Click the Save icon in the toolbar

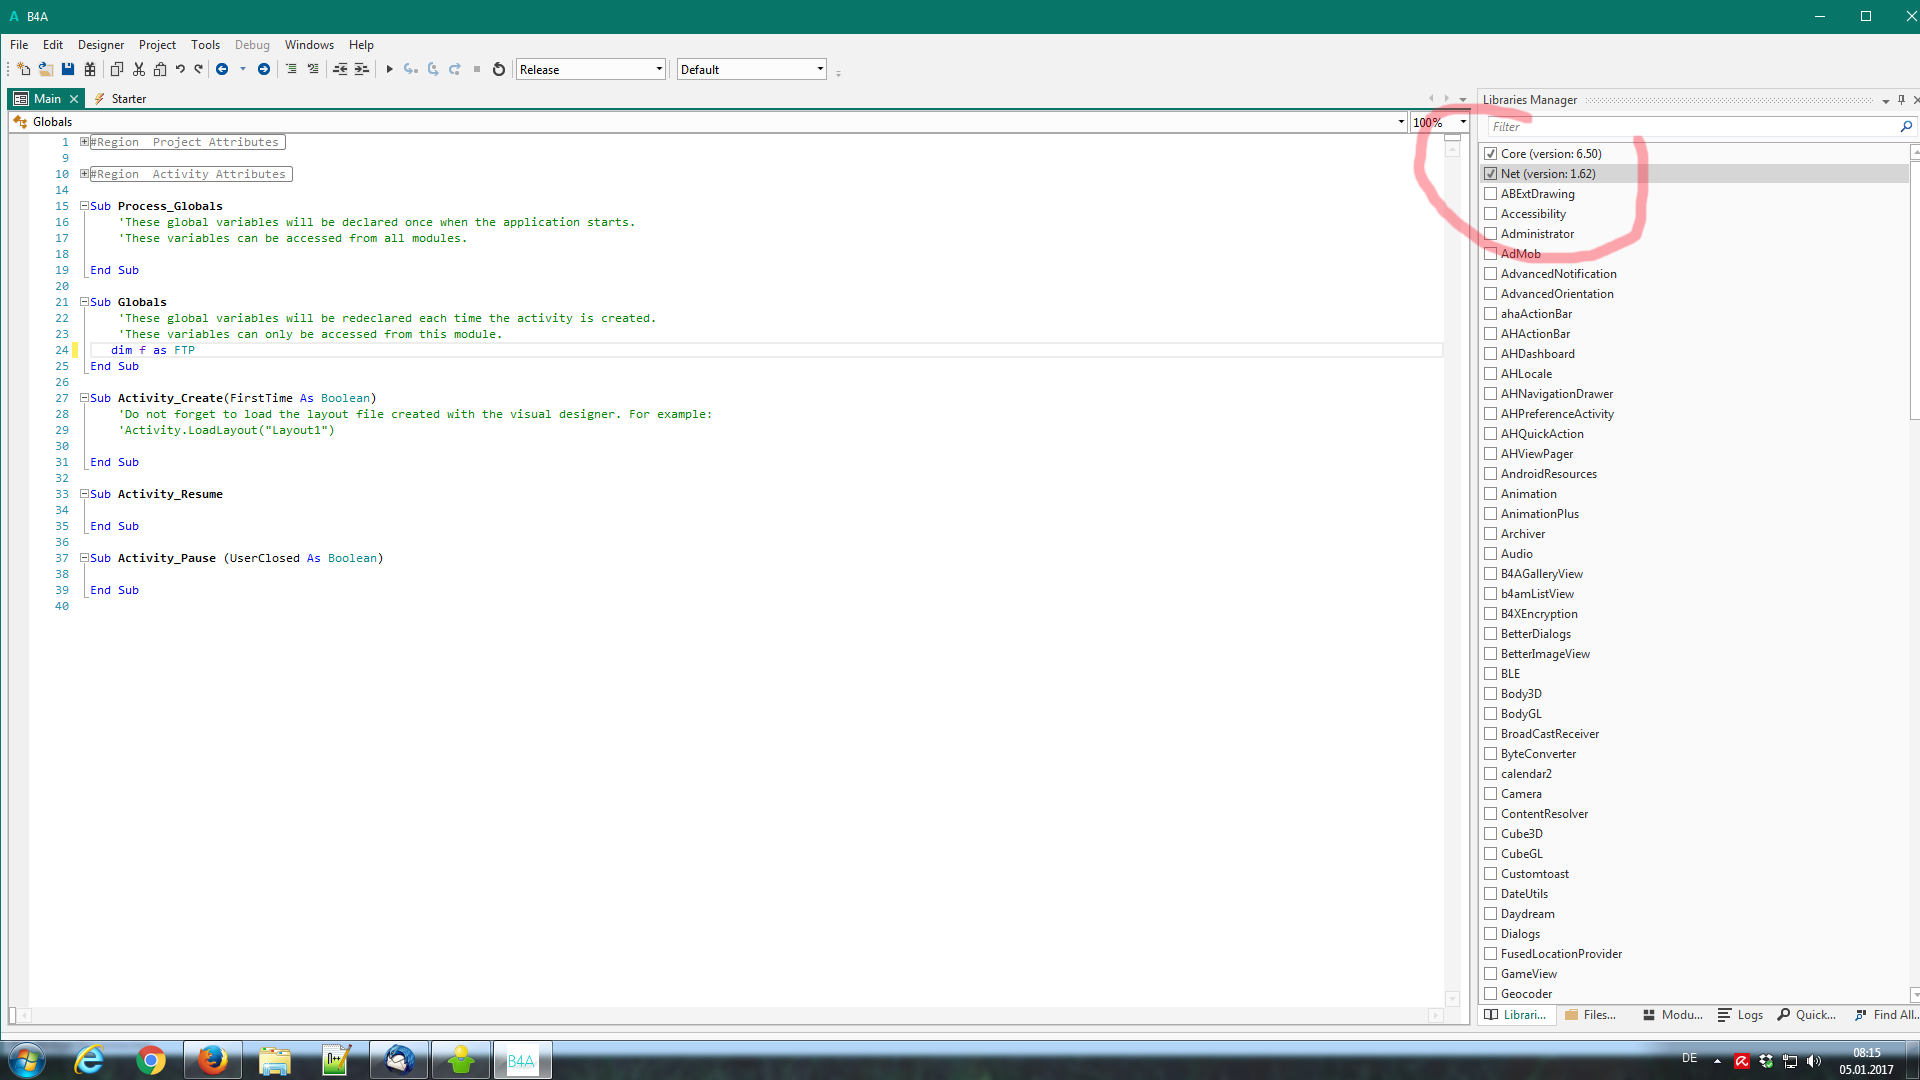(67, 69)
